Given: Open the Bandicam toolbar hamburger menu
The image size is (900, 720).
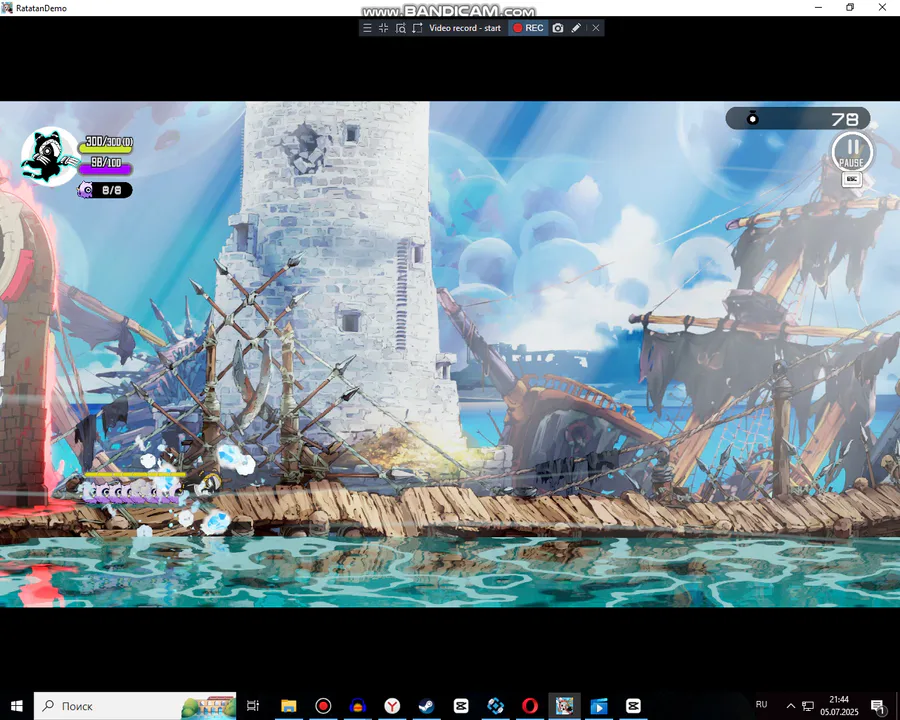Looking at the screenshot, I should coord(367,28).
